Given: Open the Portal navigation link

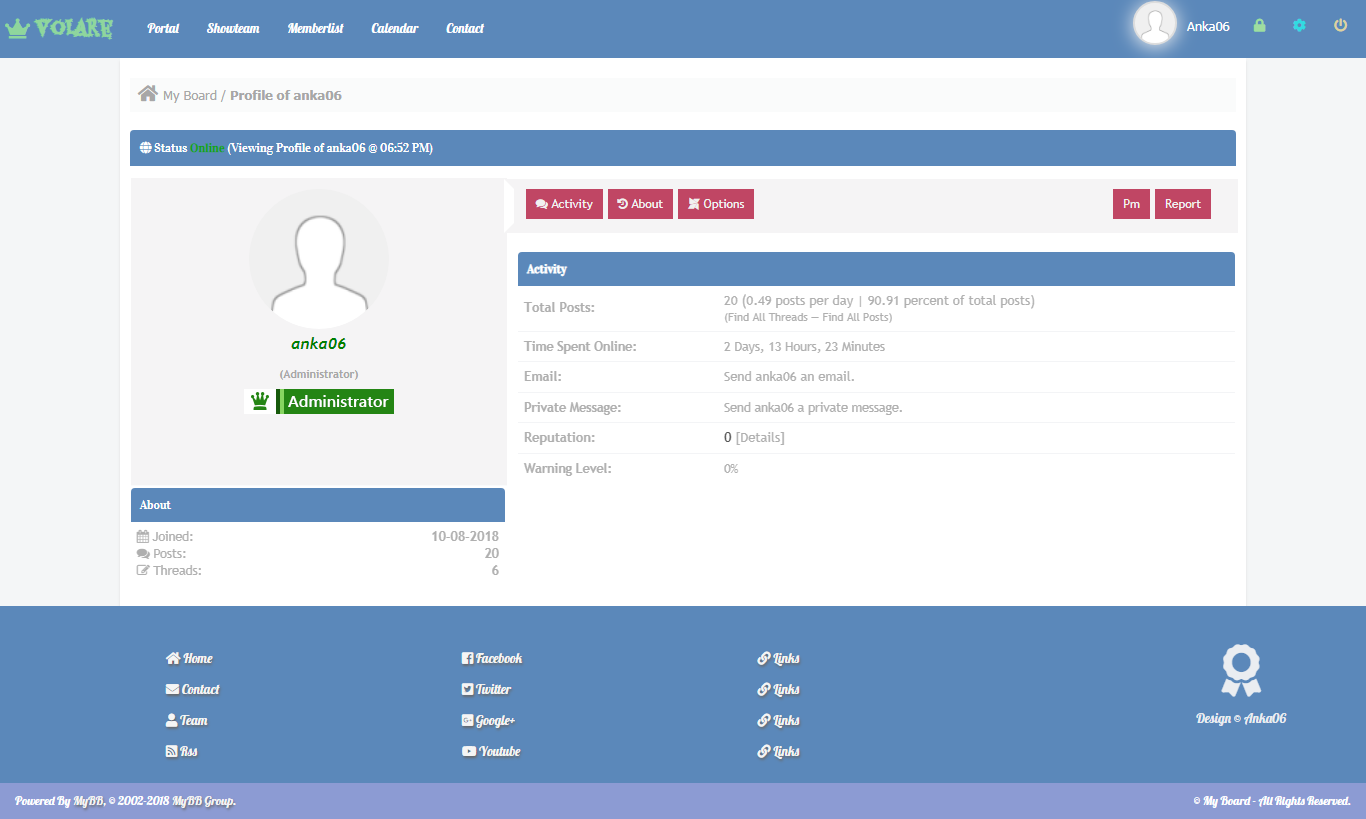Looking at the screenshot, I should [163, 28].
